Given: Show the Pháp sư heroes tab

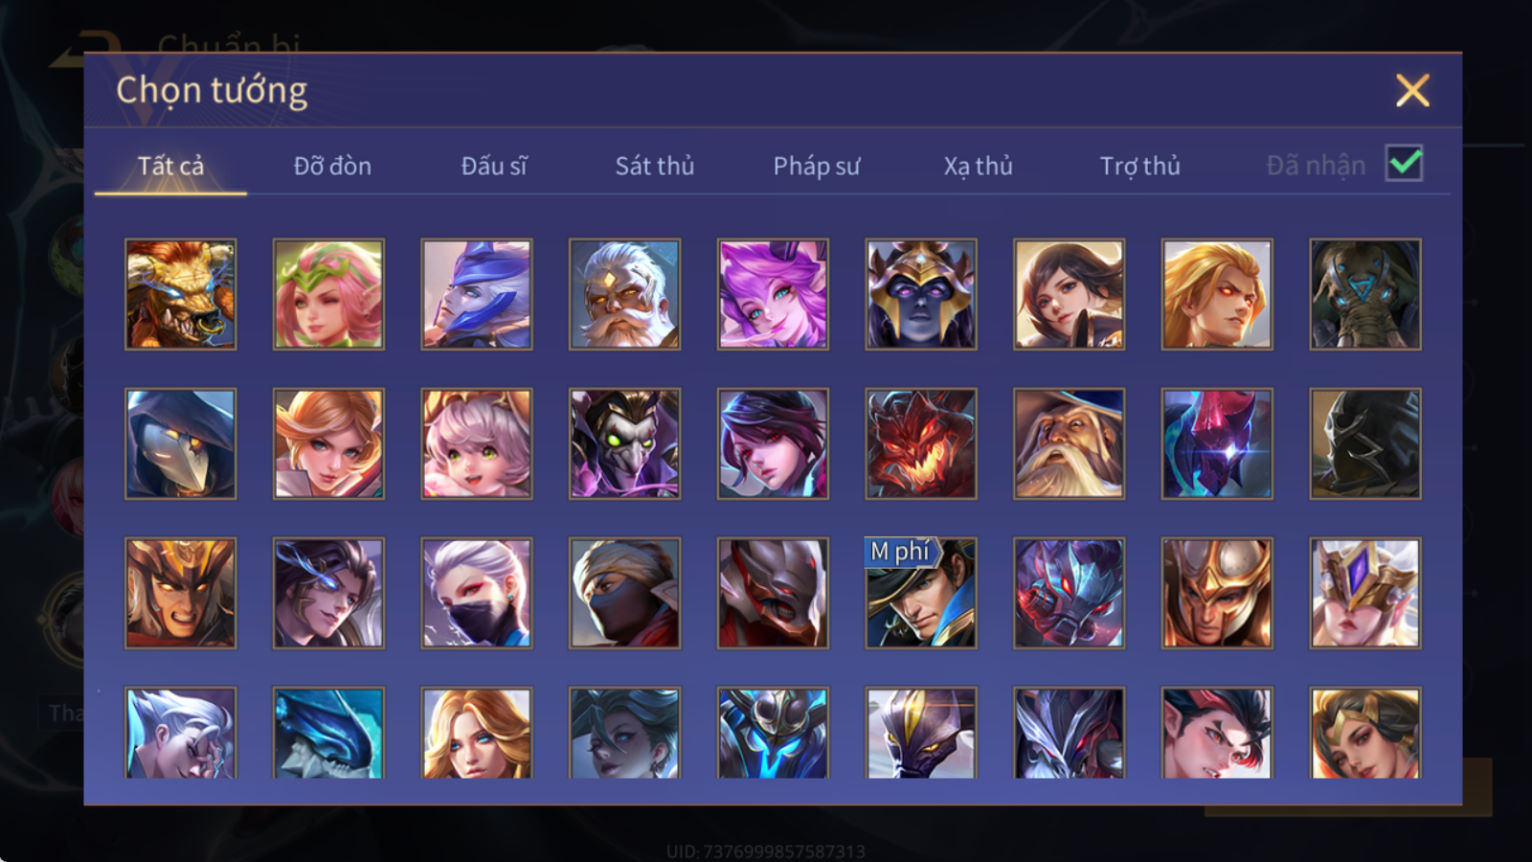Looking at the screenshot, I should (x=816, y=166).
